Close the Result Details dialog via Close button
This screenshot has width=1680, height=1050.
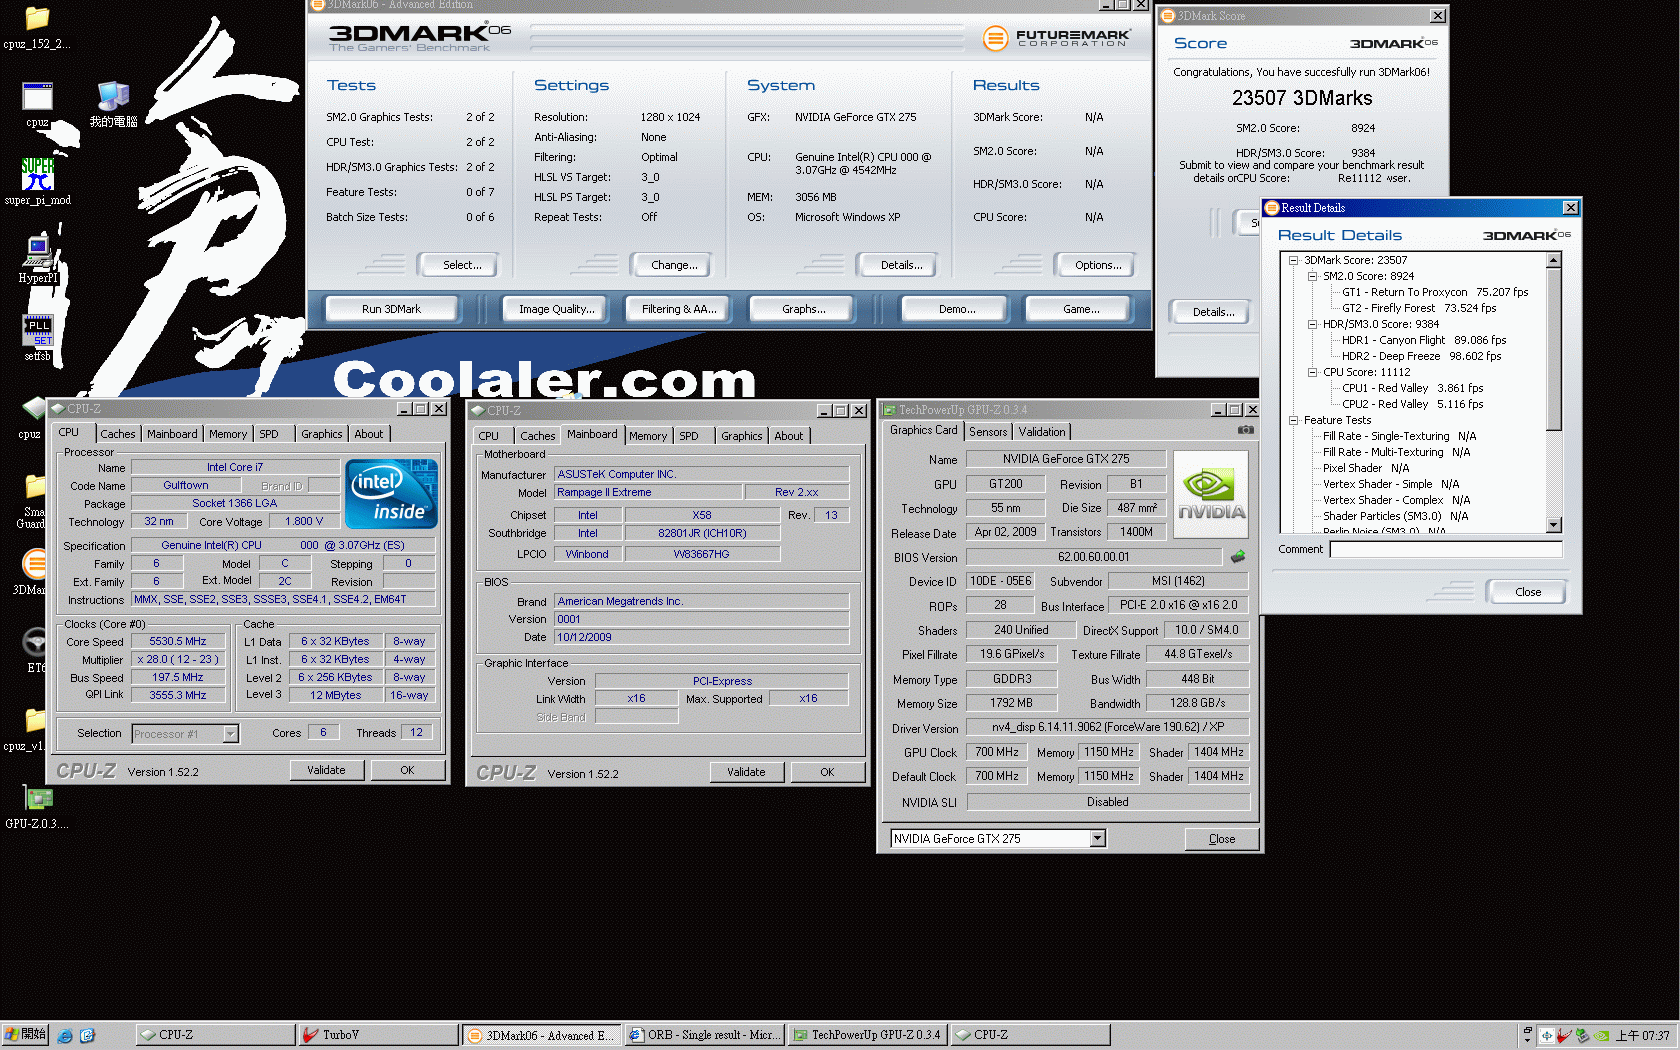click(x=1527, y=592)
